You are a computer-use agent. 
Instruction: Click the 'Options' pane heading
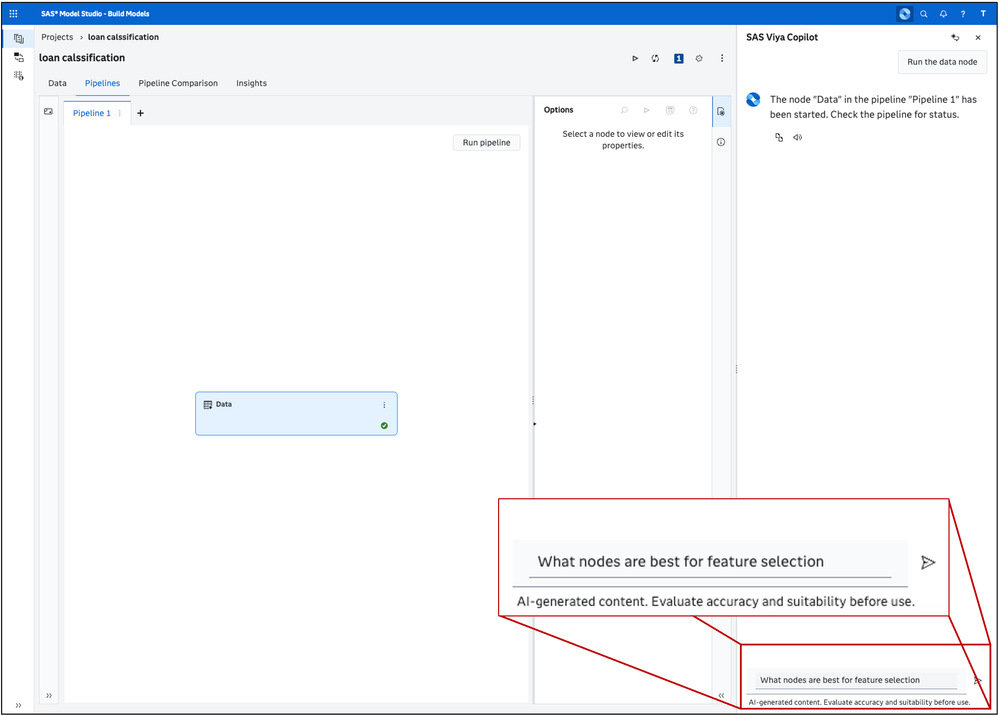(x=558, y=110)
